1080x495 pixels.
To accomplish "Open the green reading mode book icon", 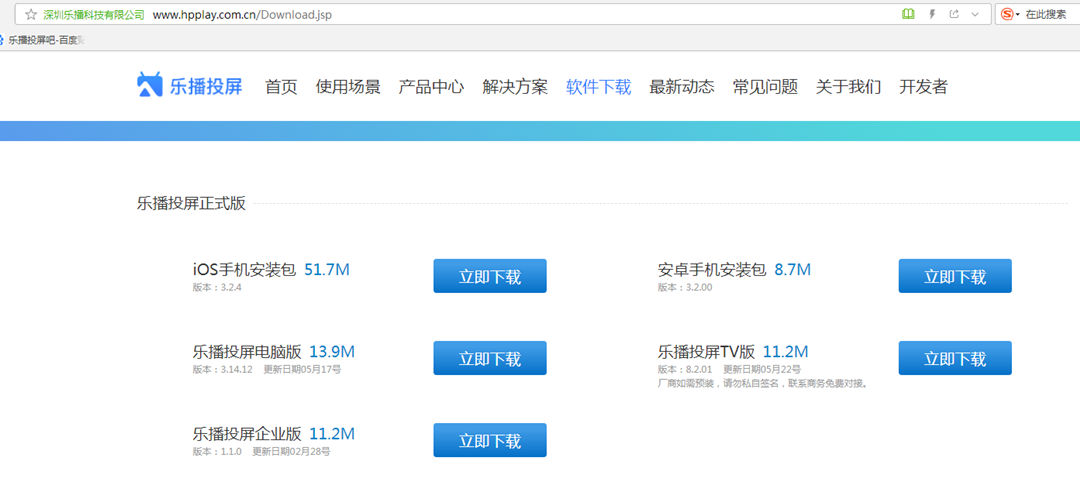I will 908,14.
